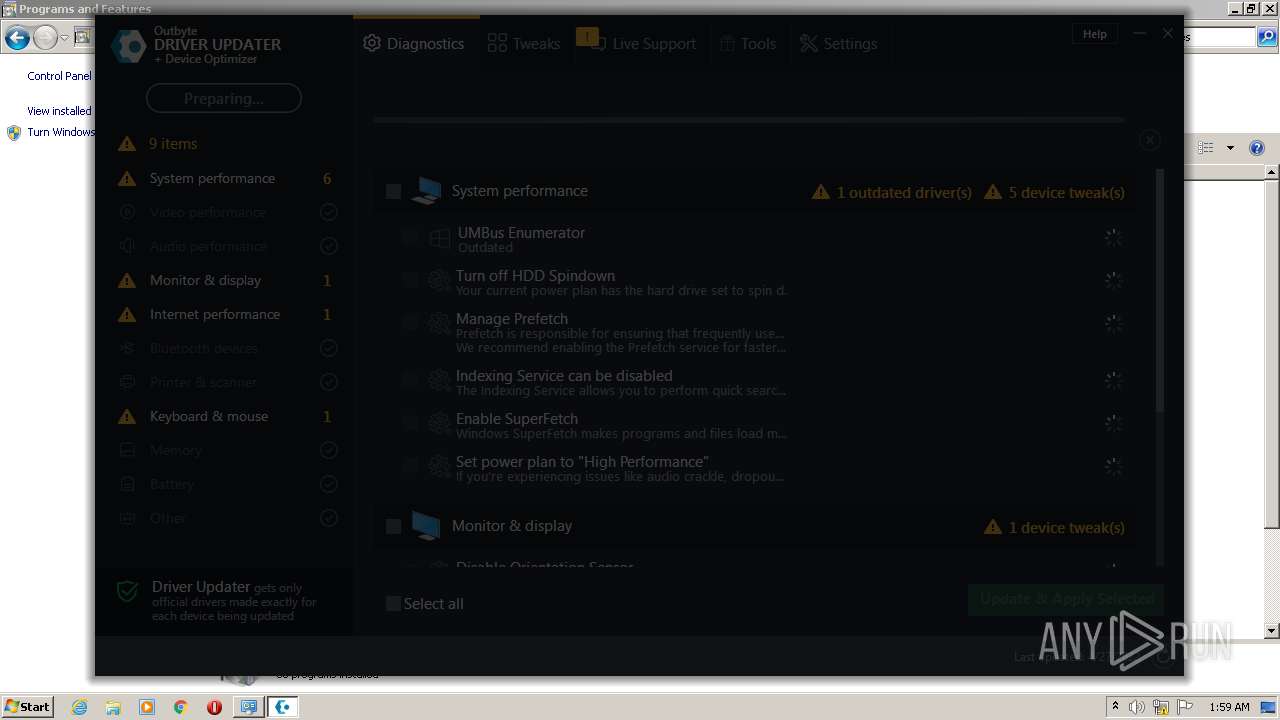The height and width of the screenshot is (720, 1280).
Task: Switch to the Tweaks tab
Action: pyautogui.click(x=524, y=44)
